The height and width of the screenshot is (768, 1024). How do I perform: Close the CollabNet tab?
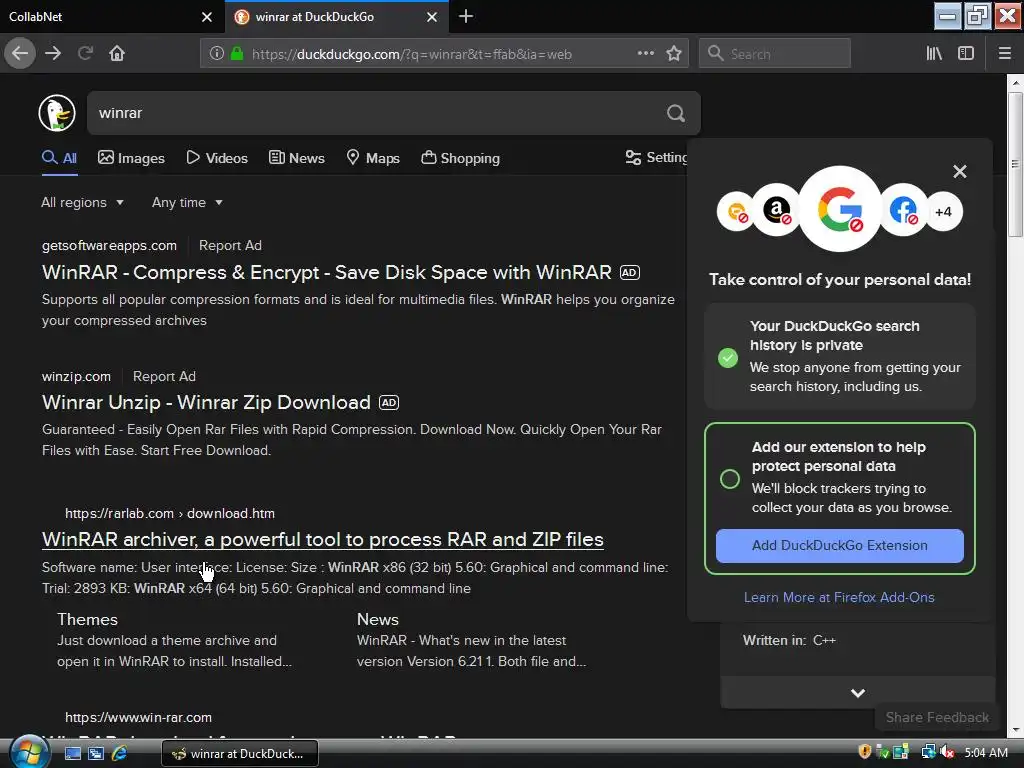click(207, 17)
